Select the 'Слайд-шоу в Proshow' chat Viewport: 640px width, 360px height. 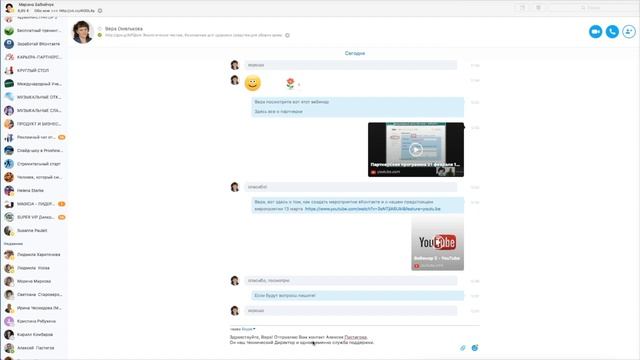[34, 151]
